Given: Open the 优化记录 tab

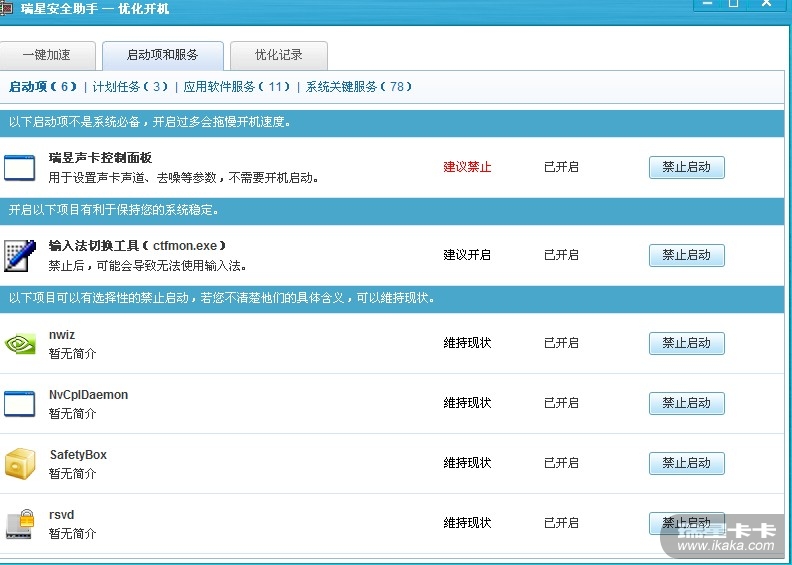Looking at the screenshot, I should click(x=279, y=55).
